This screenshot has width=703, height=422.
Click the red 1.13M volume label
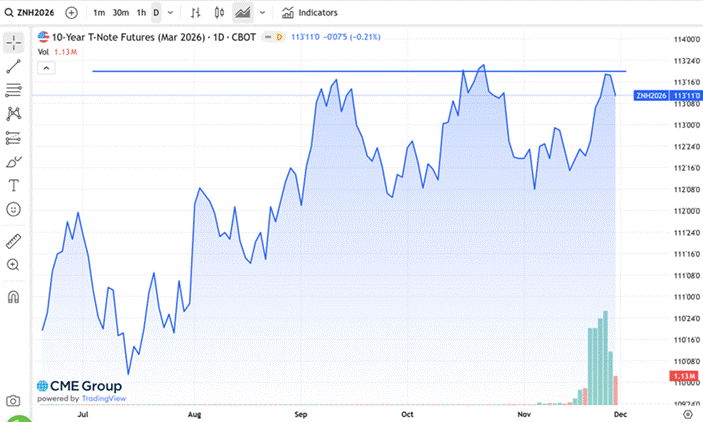tap(684, 376)
